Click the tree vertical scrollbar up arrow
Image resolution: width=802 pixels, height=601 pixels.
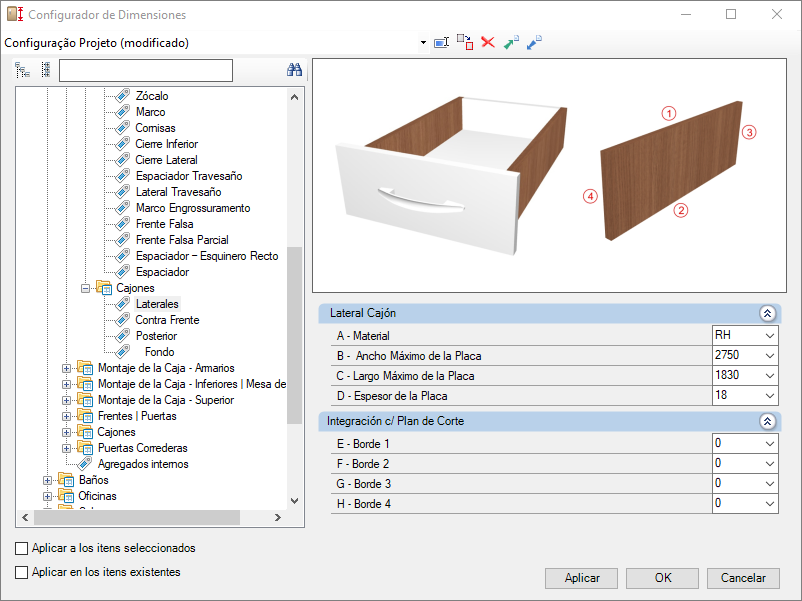click(x=294, y=97)
